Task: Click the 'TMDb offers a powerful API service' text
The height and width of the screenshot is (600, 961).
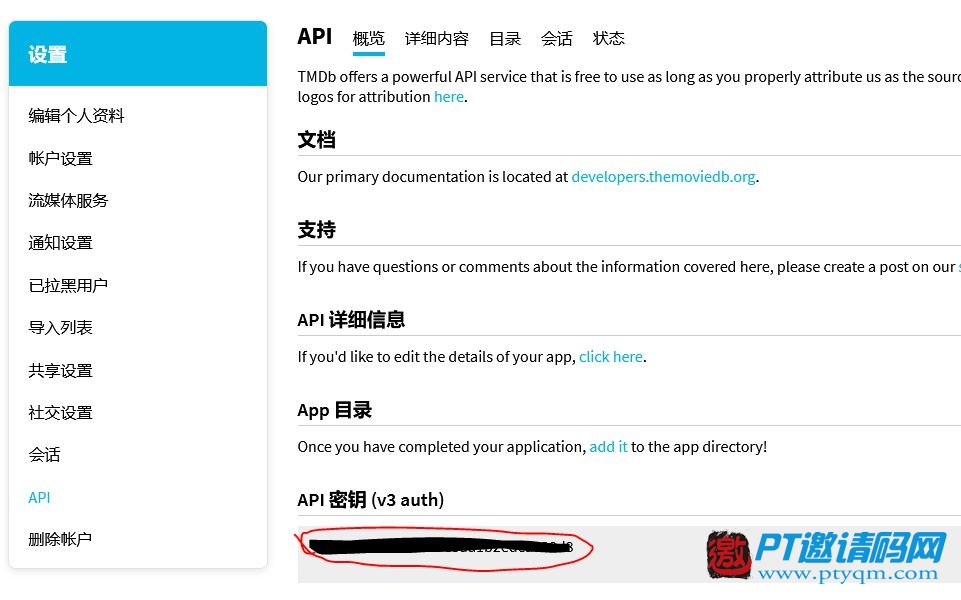Action: coord(629,77)
